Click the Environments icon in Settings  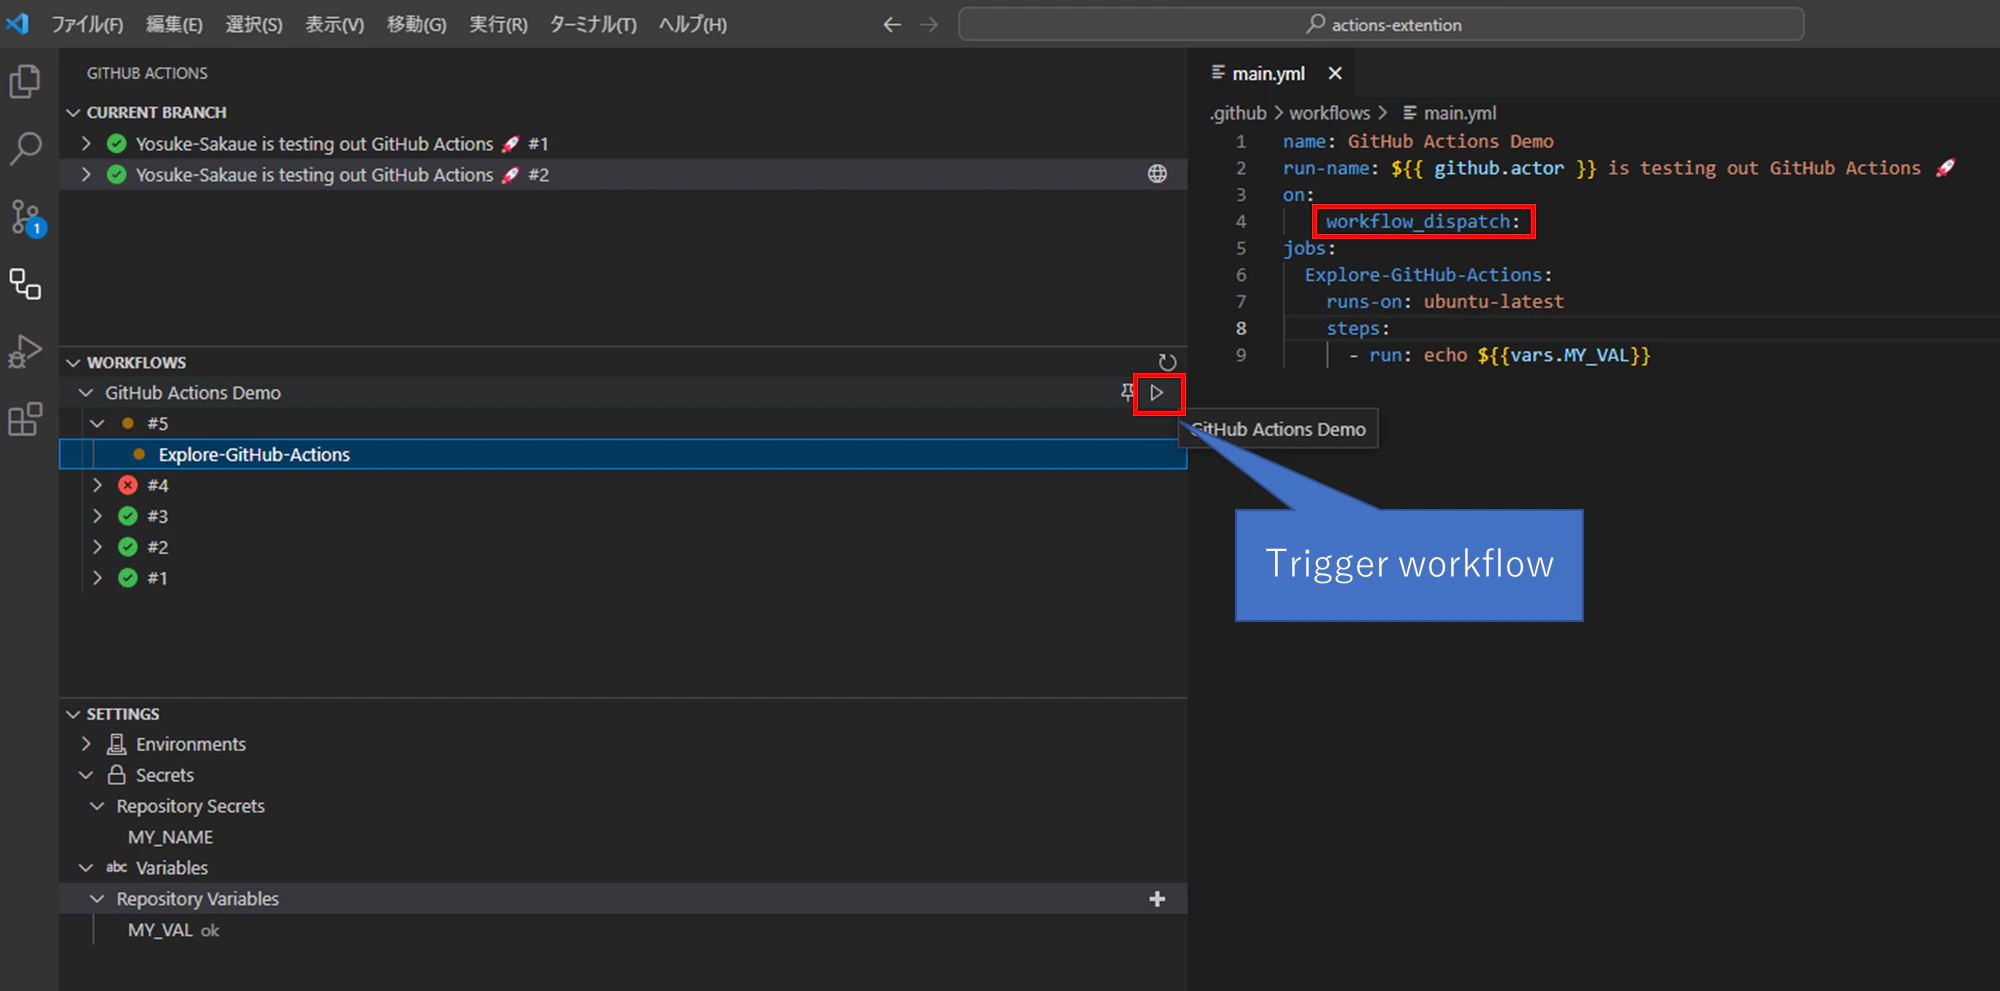pyautogui.click(x=117, y=744)
